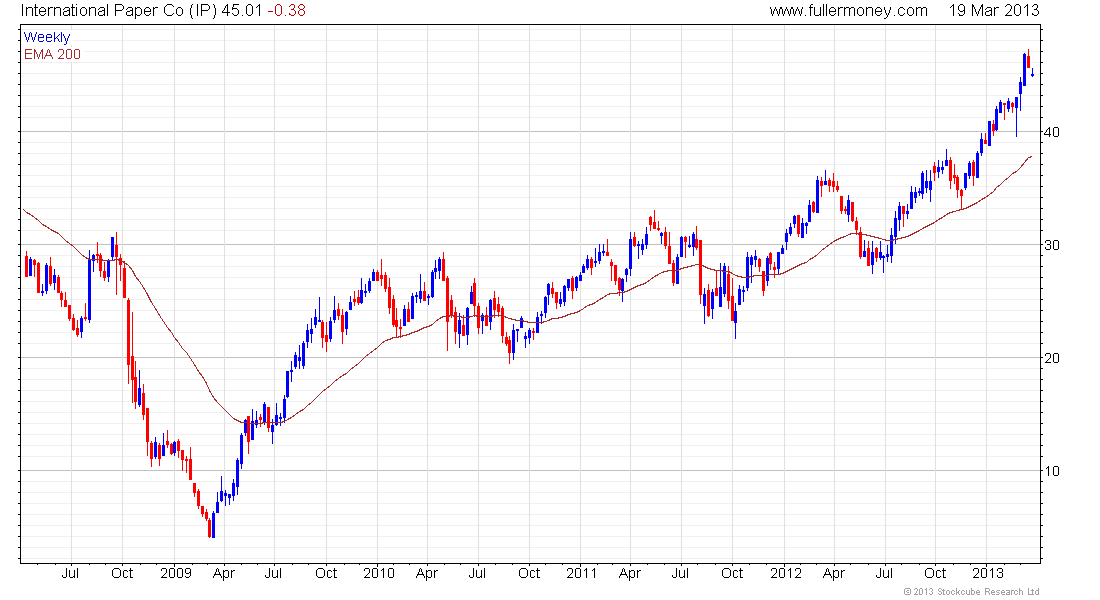This screenshot has height=600, width=1100.
Task: Click the EMA 200 line's right end near 38
Action: pos(1030,156)
